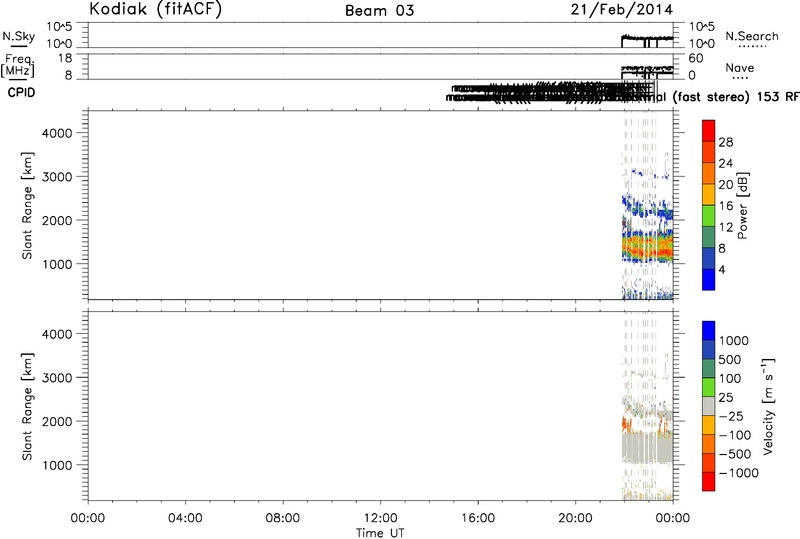Pick the red bottom segment of velocity colorbar

[709, 482]
